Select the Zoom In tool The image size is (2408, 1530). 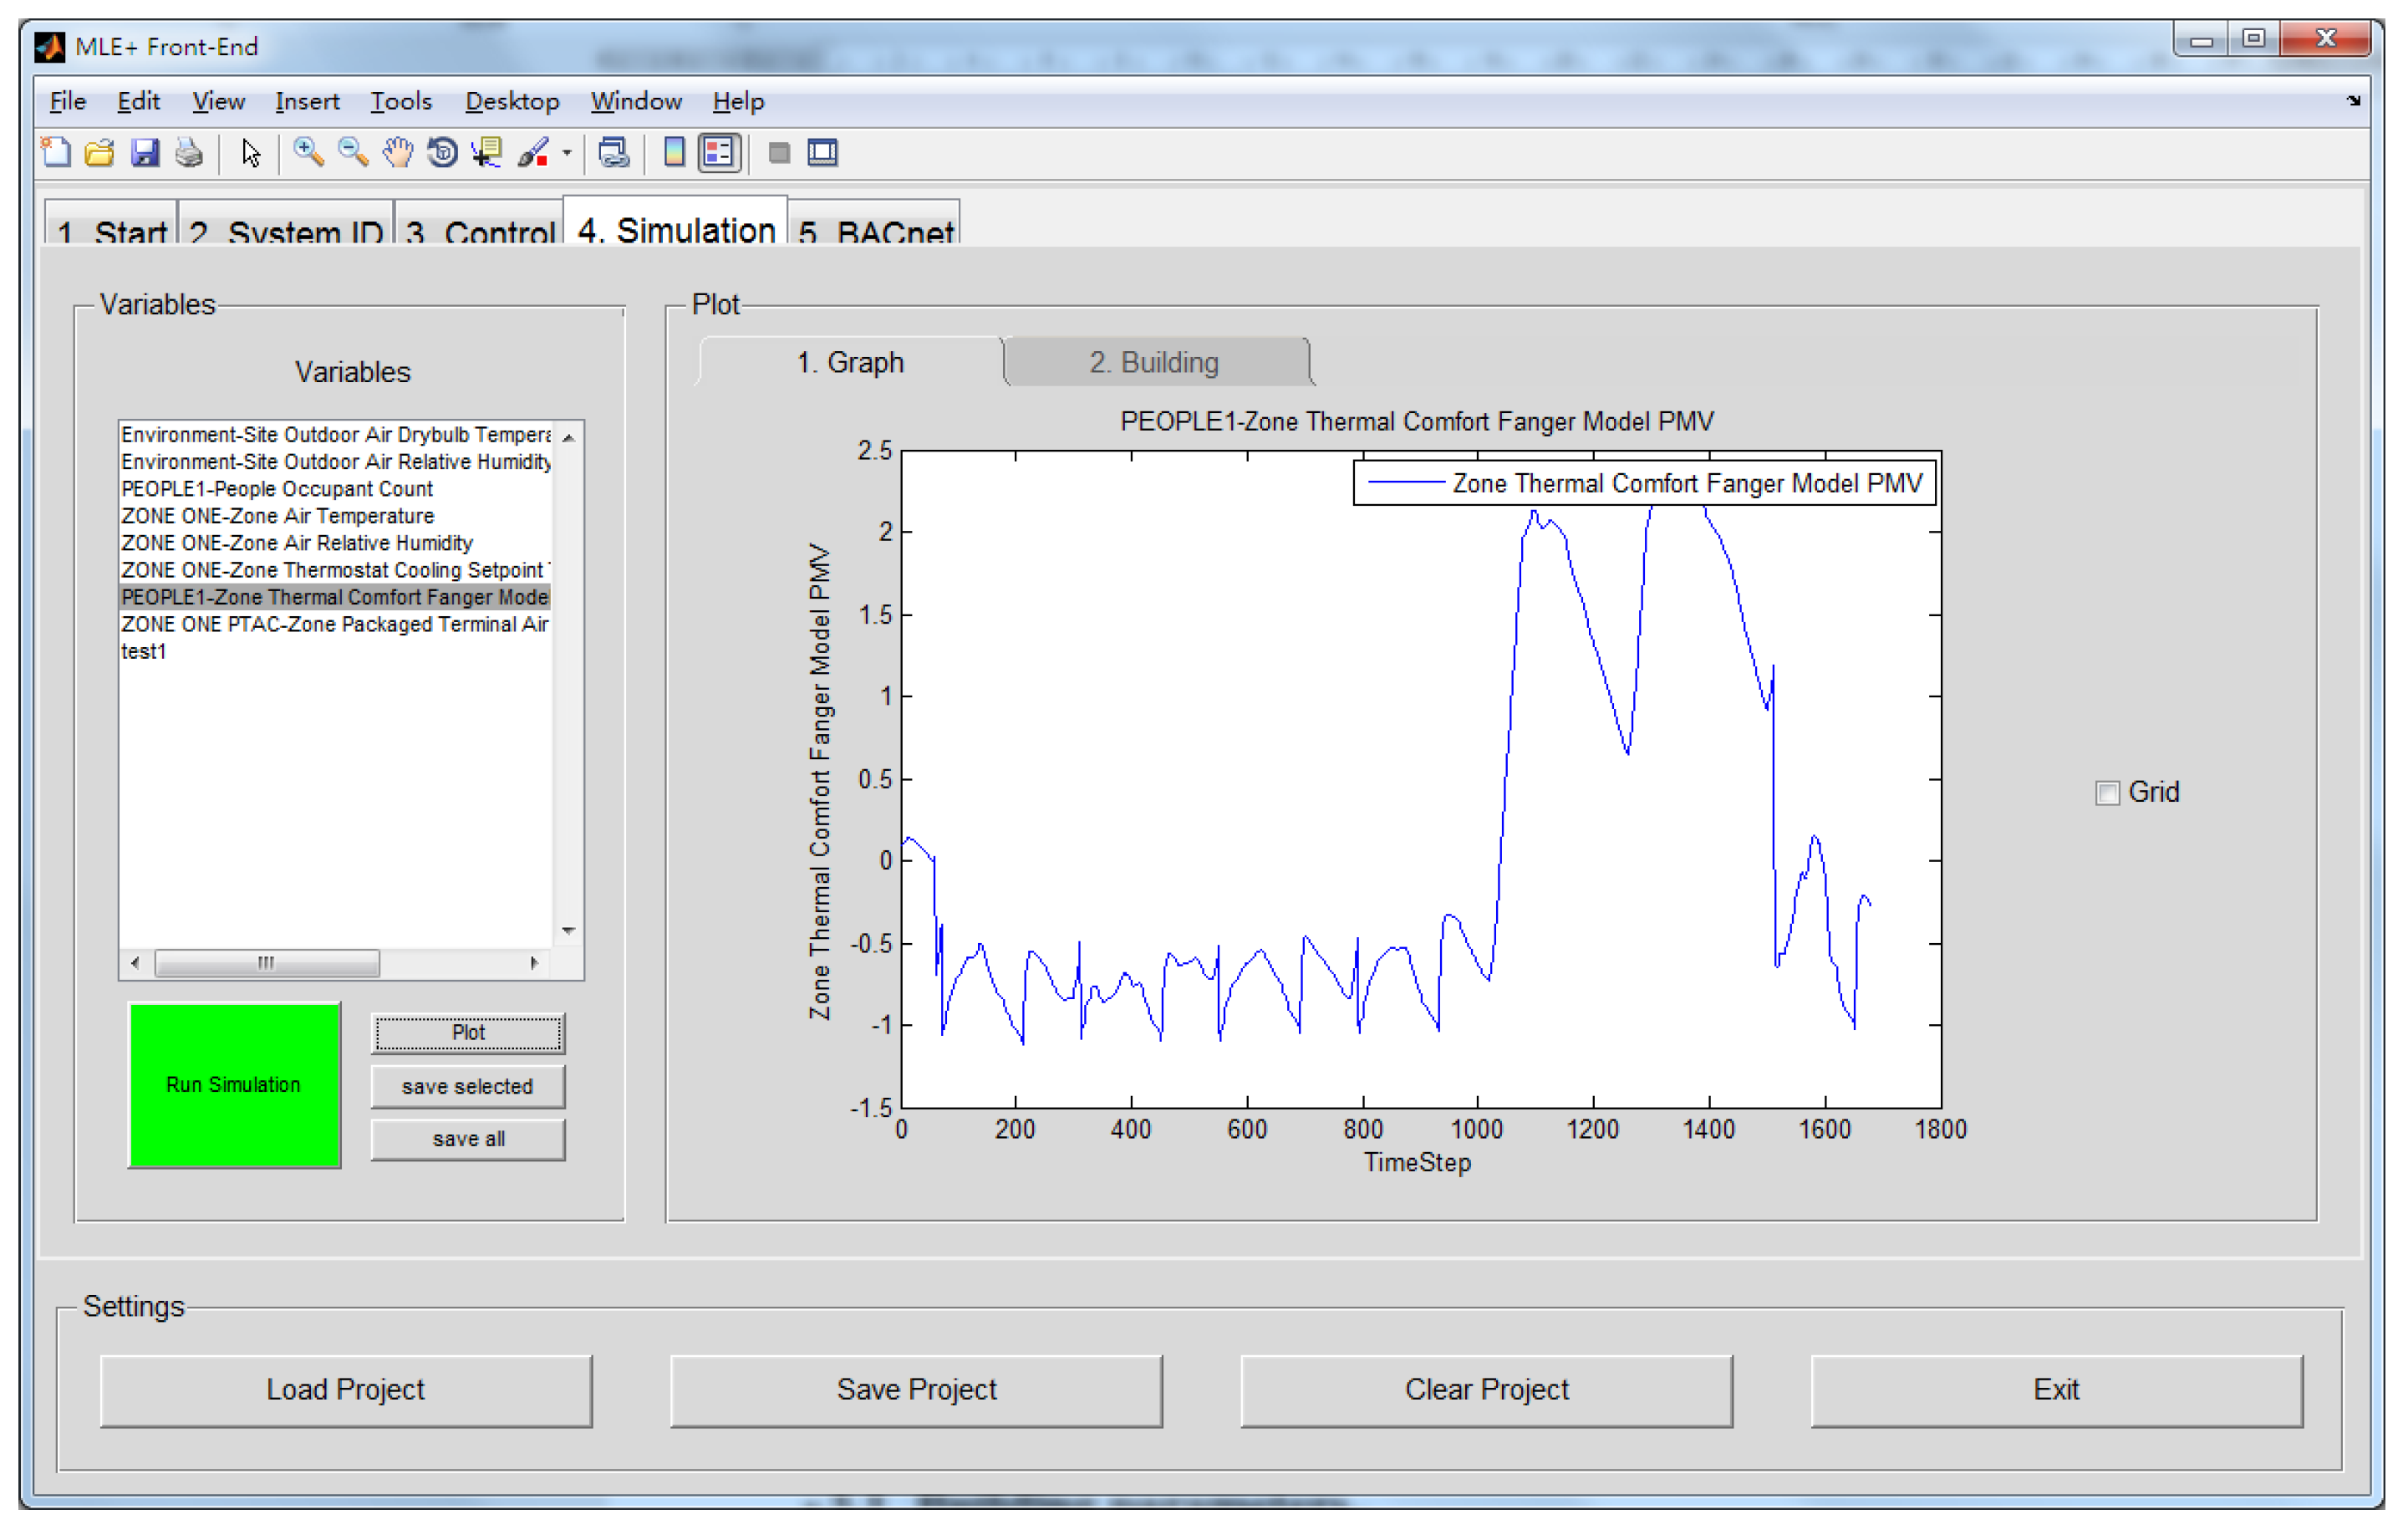tap(308, 153)
